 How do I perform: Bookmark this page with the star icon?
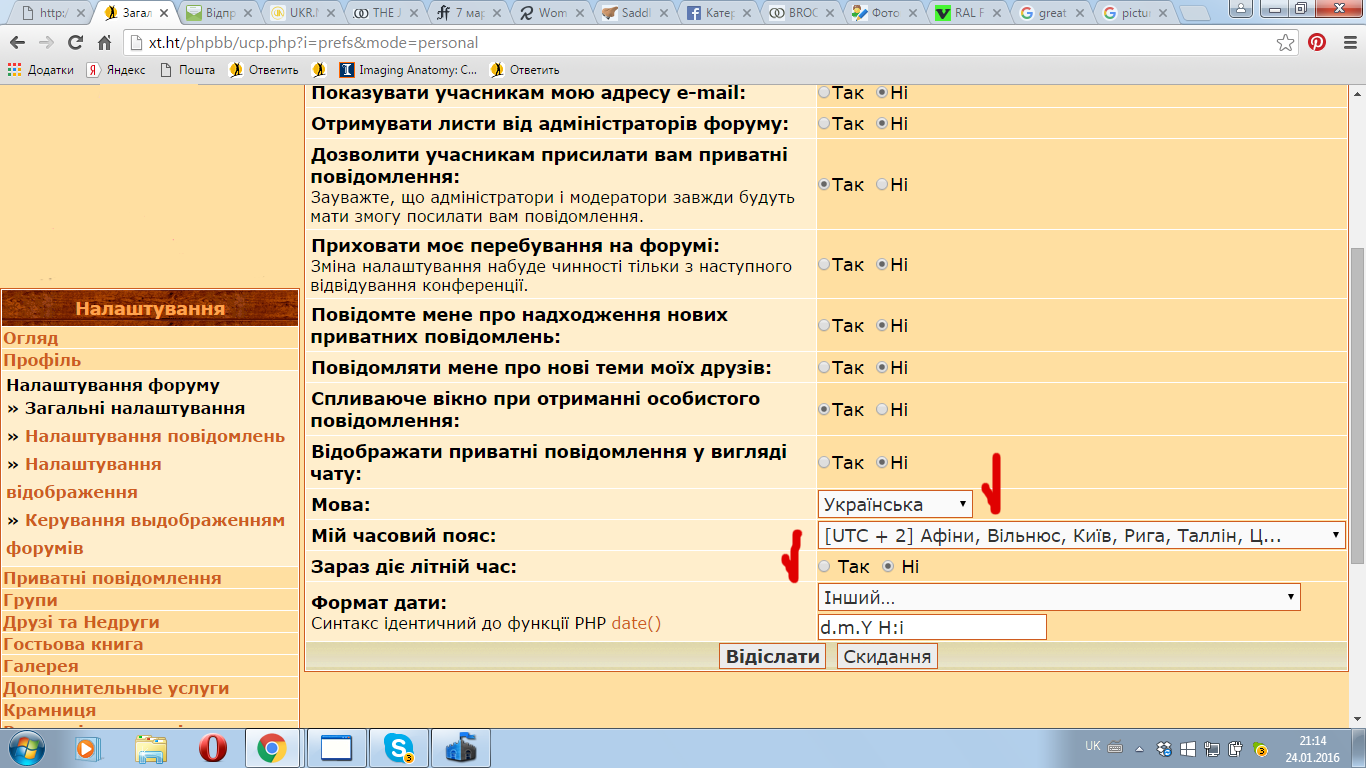click(x=1286, y=43)
